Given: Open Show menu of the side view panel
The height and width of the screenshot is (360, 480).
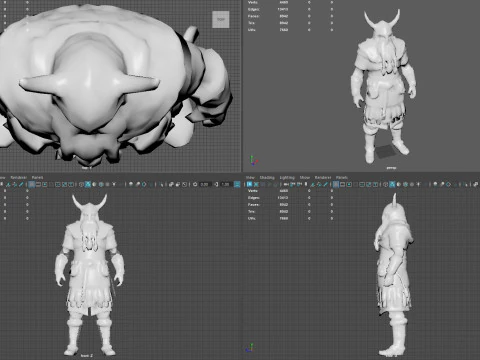Looking at the screenshot, I should point(305,177).
